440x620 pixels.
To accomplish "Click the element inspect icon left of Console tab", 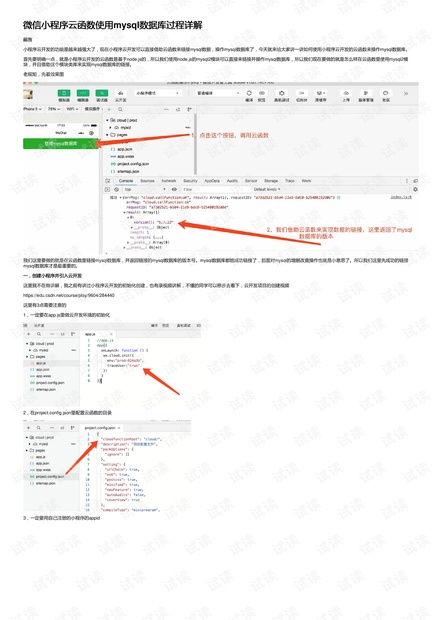I will (108, 181).
